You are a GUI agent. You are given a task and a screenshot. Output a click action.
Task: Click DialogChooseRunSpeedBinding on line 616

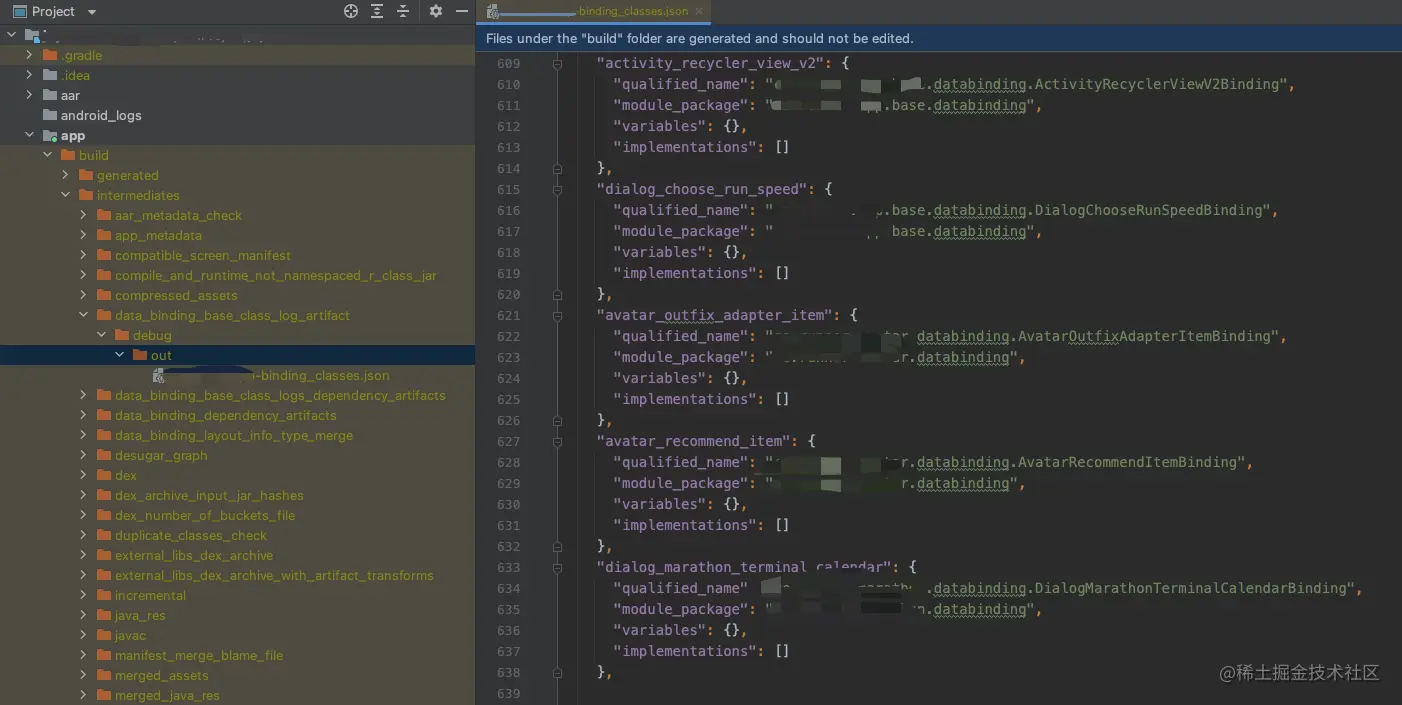[x=1149, y=210]
